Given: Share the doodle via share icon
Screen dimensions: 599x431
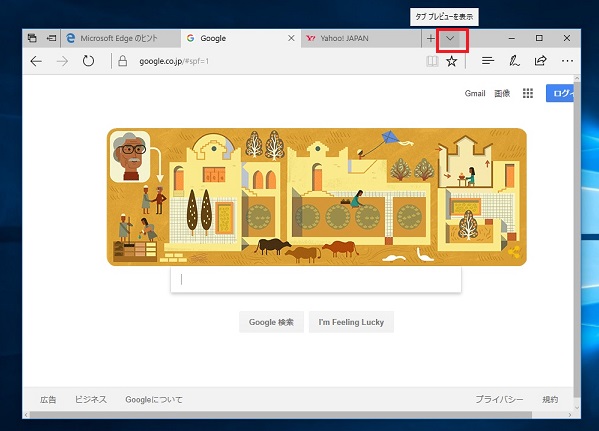Looking at the screenshot, I should (514, 252).
